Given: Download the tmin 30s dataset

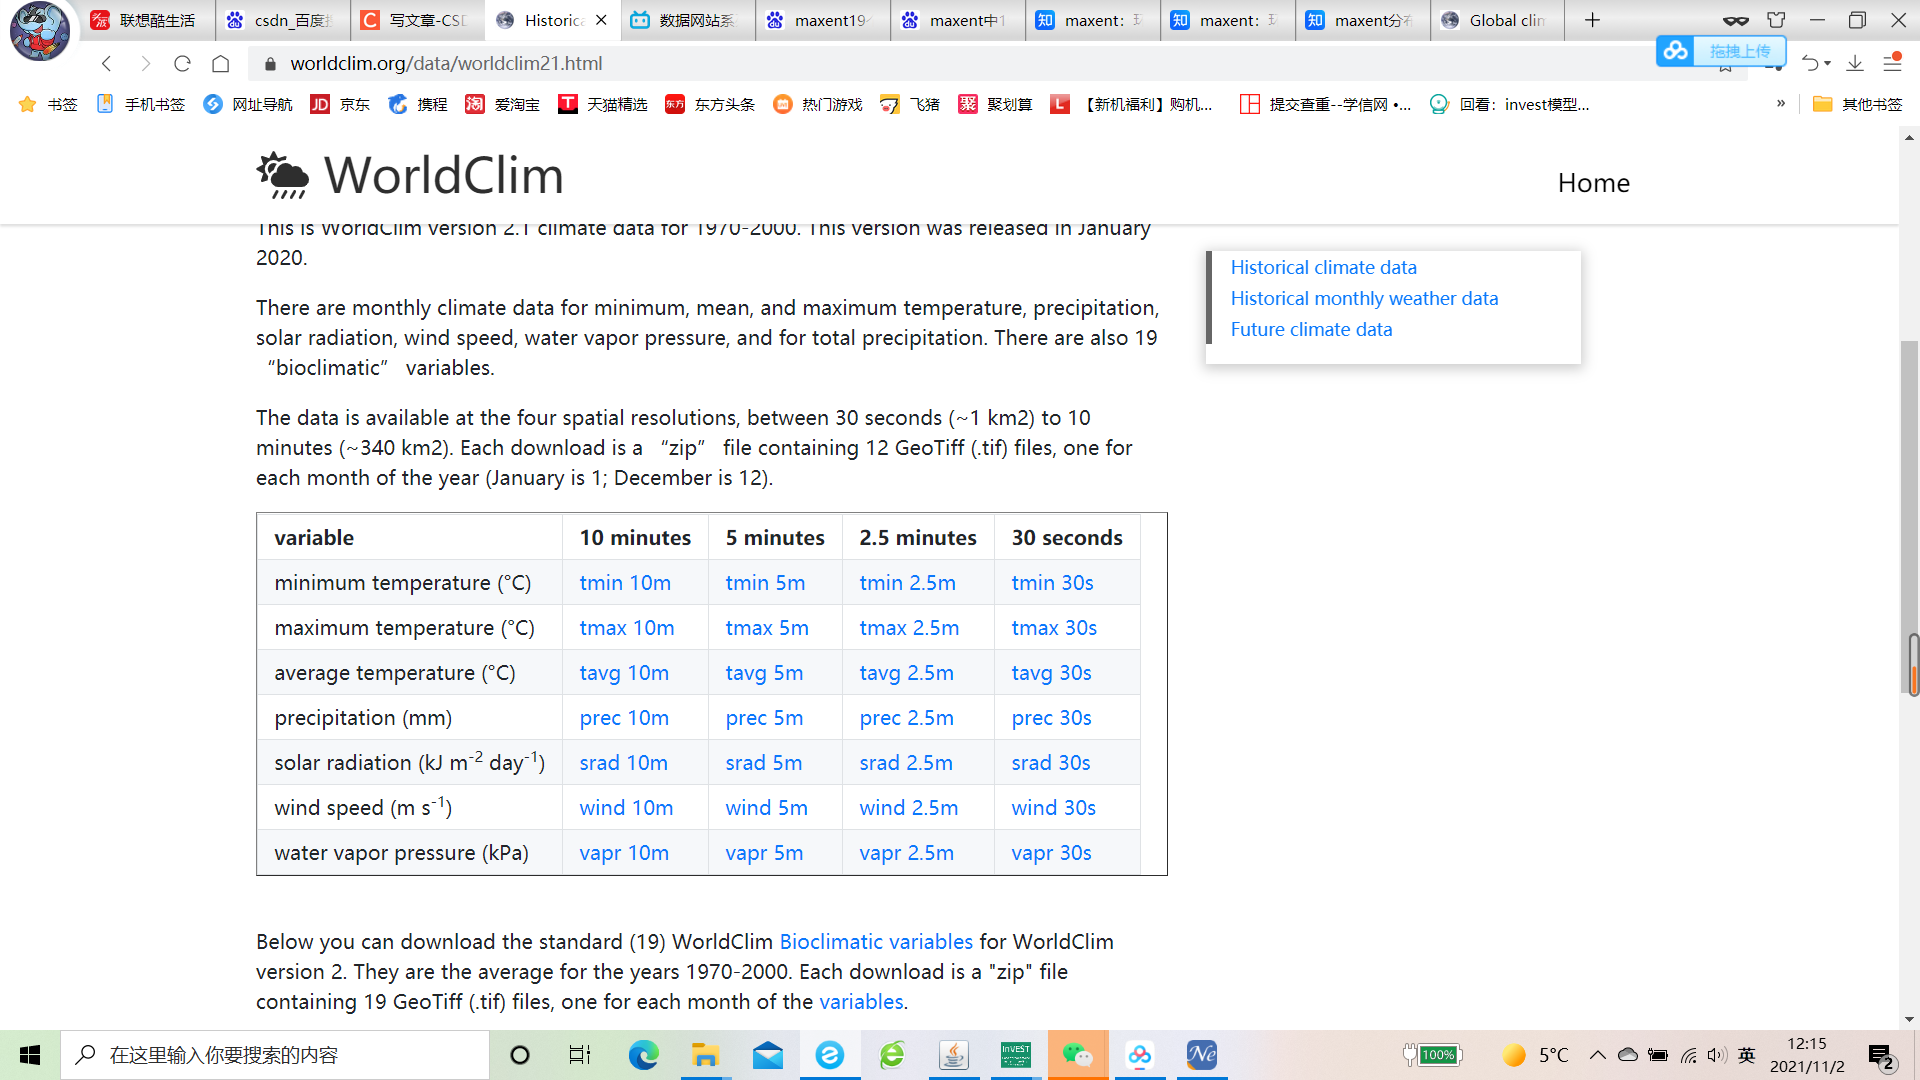Looking at the screenshot, I should [1051, 582].
